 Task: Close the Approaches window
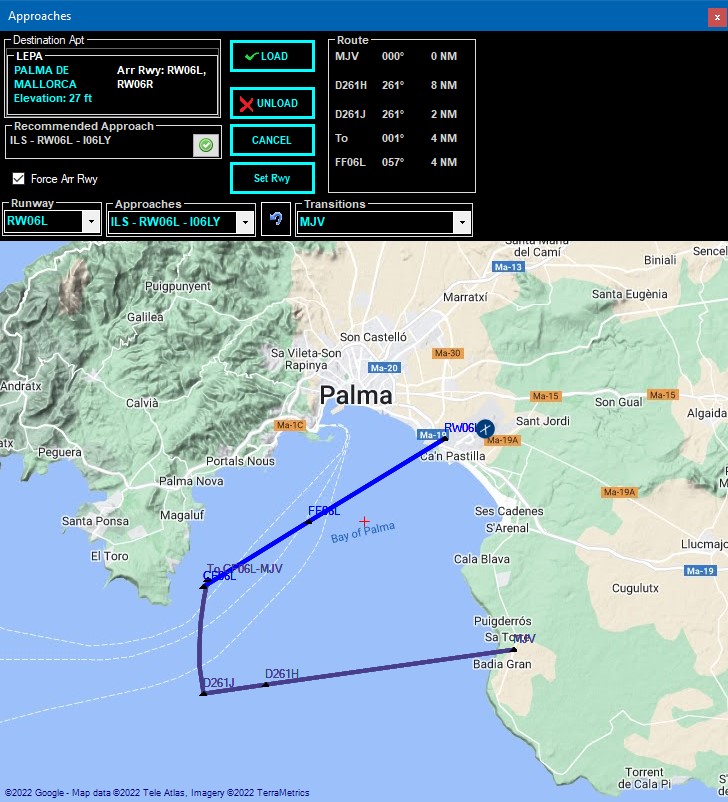click(717, 17)
